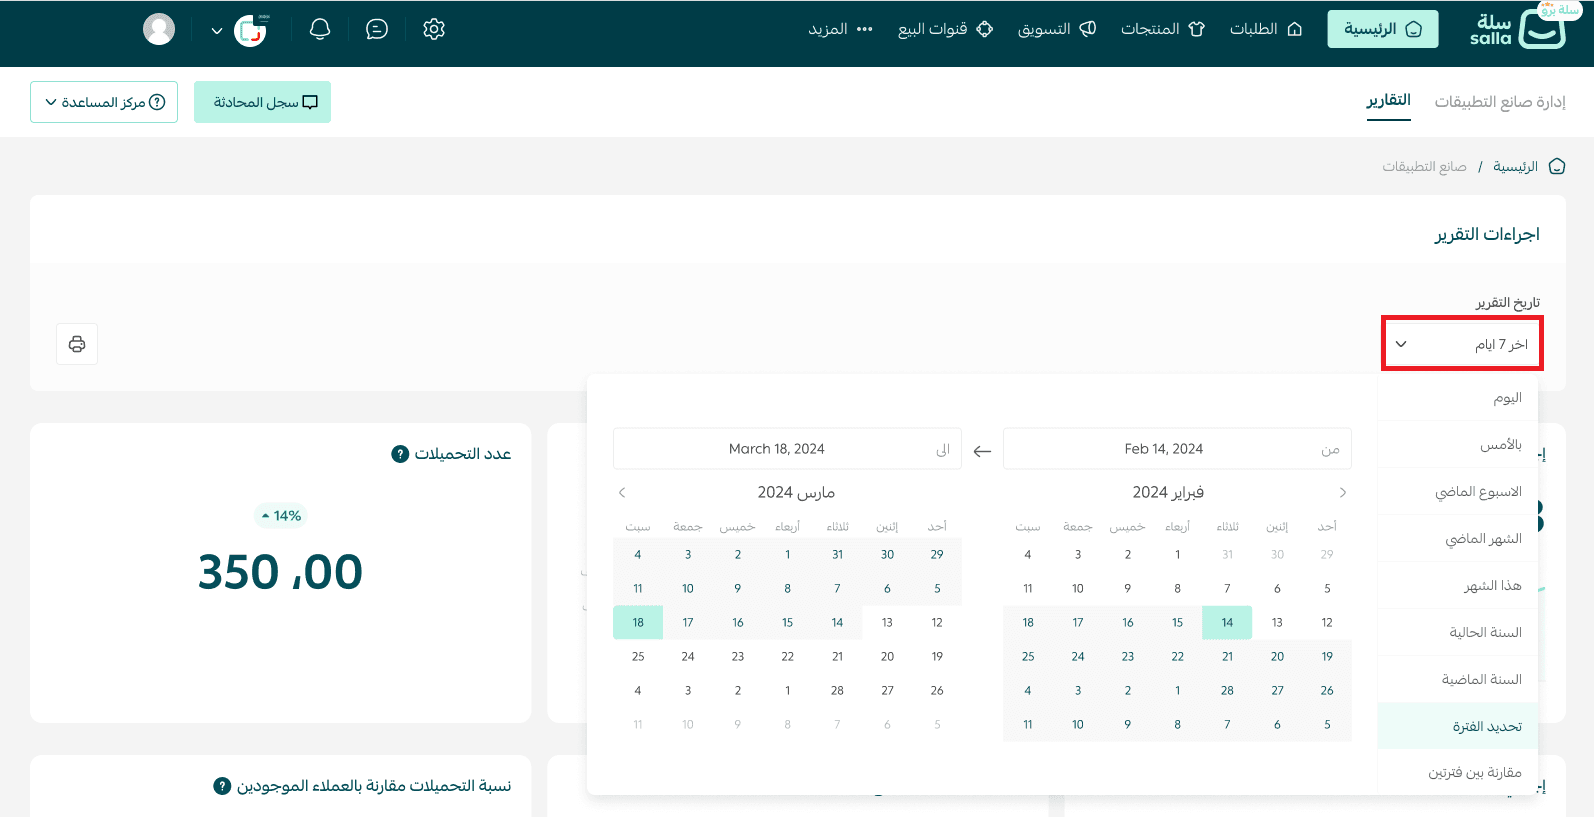The height and width of the screenshot is (817, 1594).
Task: Click help icon beside عدد التحميلات
Action: [400, 454]
